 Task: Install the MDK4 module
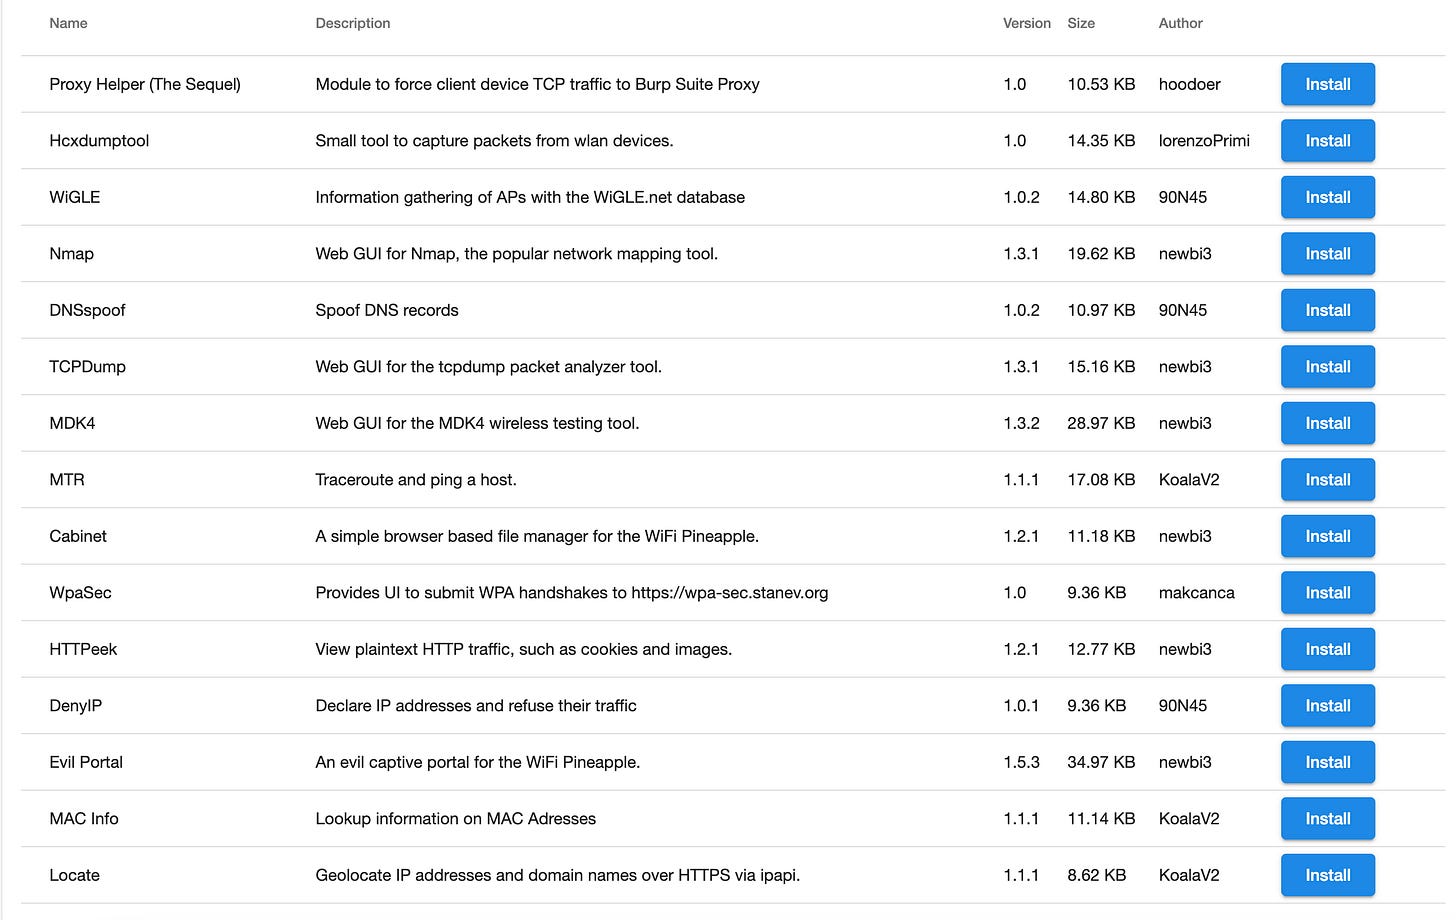pyautogui.click(x=1327, y=423)
